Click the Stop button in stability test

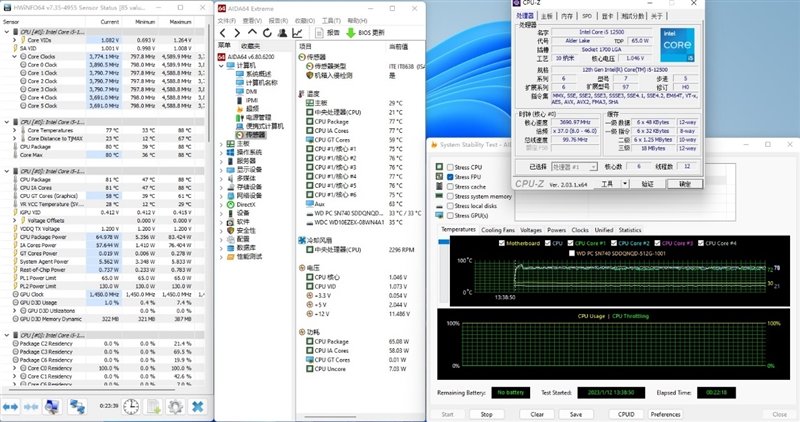click(x=486, y=414)
